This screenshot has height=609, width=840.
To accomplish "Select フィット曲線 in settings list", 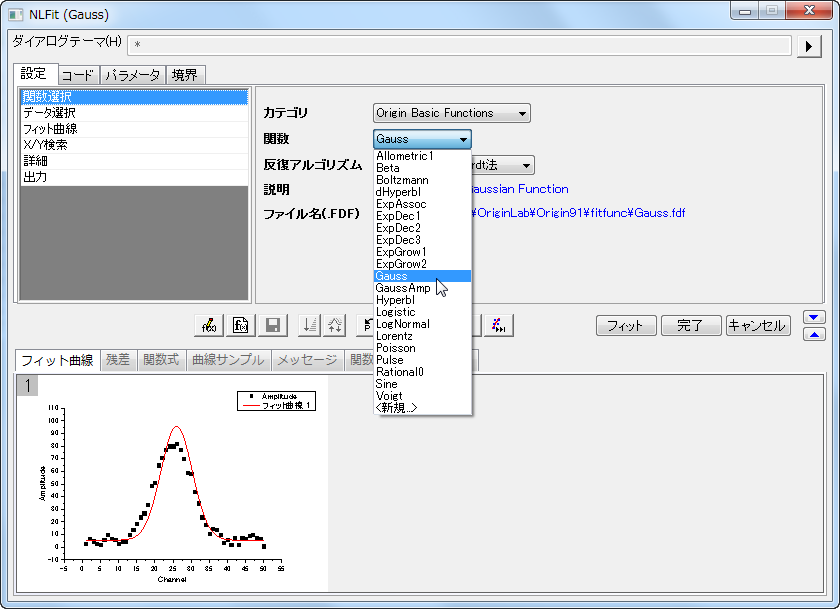I will (134, 129).
